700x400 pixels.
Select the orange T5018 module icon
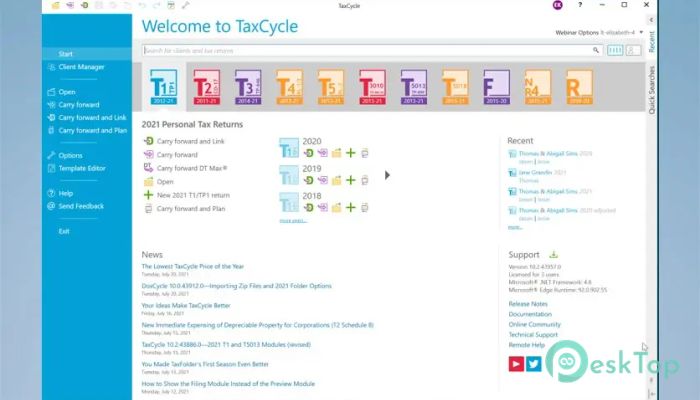point(455,87)
